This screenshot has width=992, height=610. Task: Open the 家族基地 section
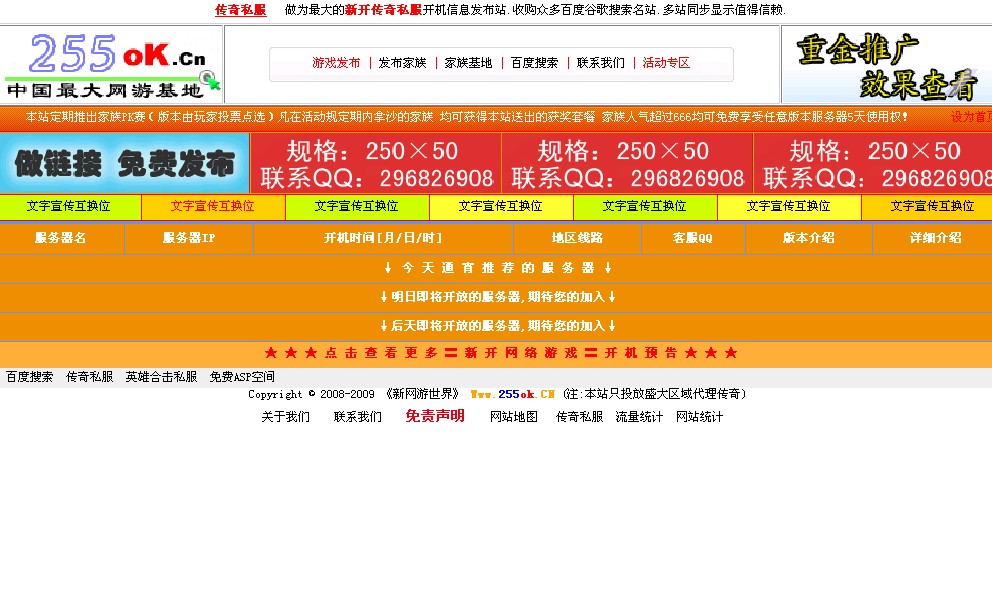pos(467,62)
